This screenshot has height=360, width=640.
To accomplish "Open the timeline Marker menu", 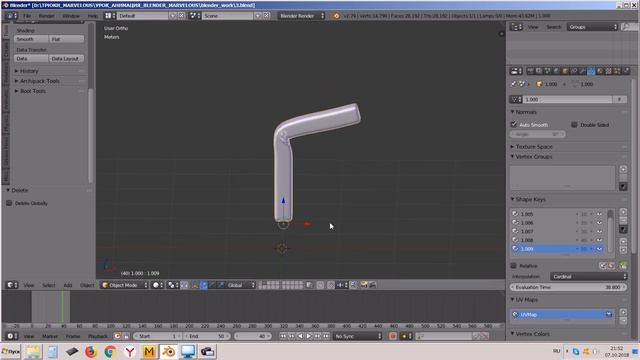I will (x=50, y=336).
